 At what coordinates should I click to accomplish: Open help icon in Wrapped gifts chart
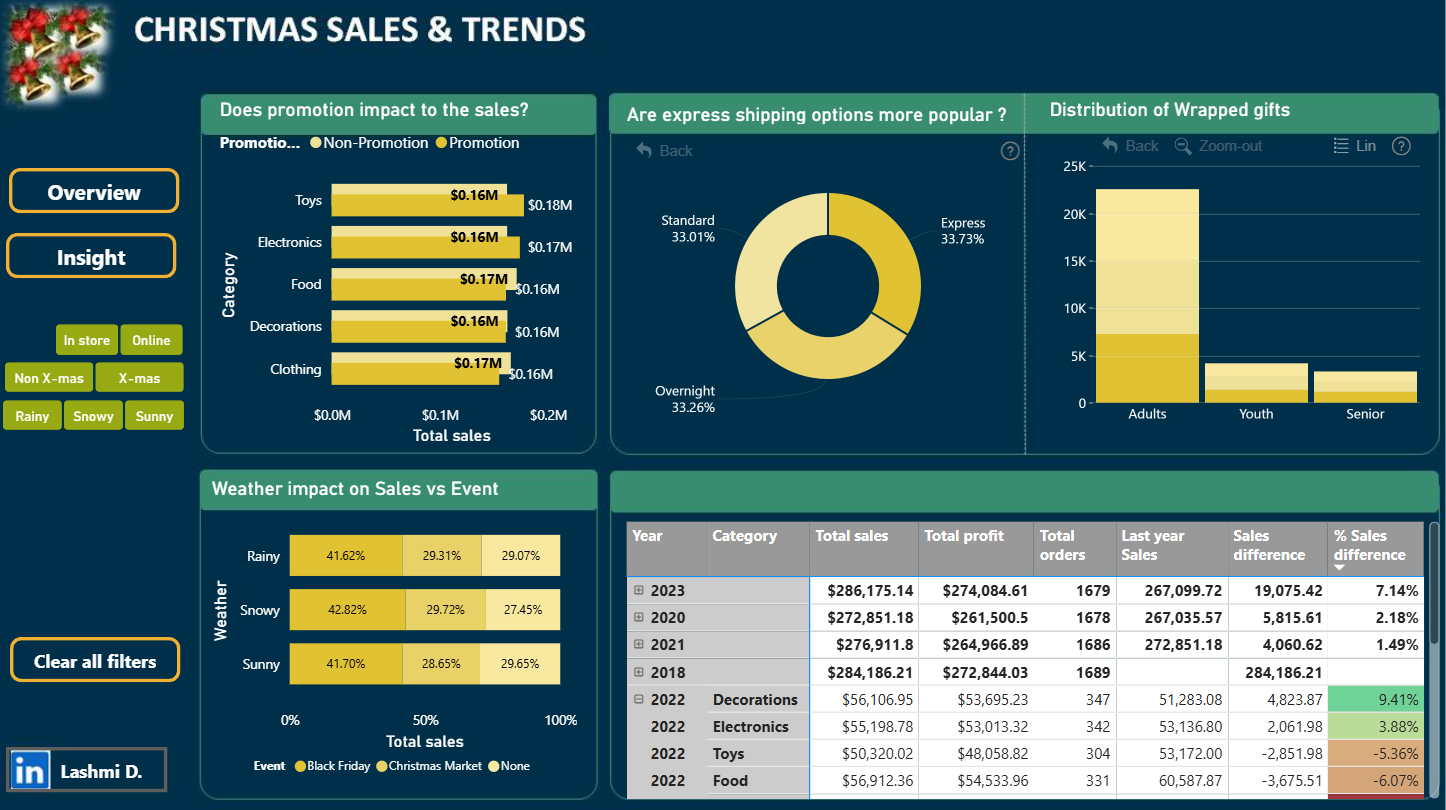pos(1401,146)
